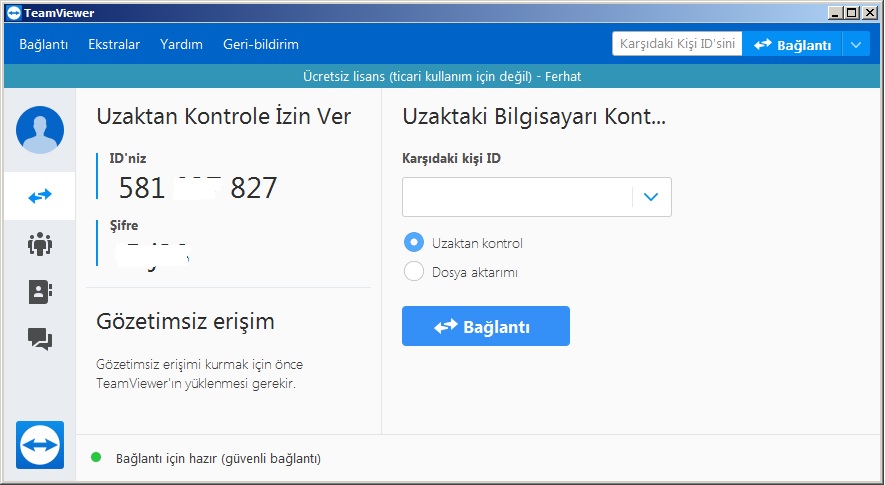Screen dimensions: 885x485
Task: Click the Bağlantı için hazır status text
Action: 218,458
